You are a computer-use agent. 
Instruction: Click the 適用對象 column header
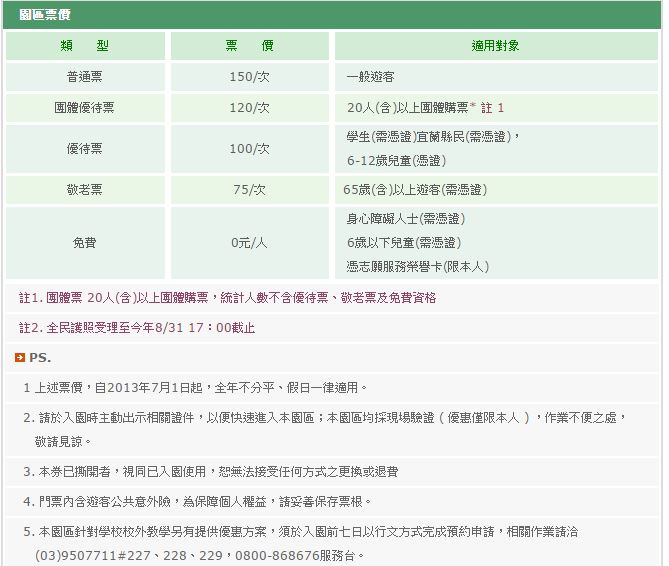tap(495, 46)
